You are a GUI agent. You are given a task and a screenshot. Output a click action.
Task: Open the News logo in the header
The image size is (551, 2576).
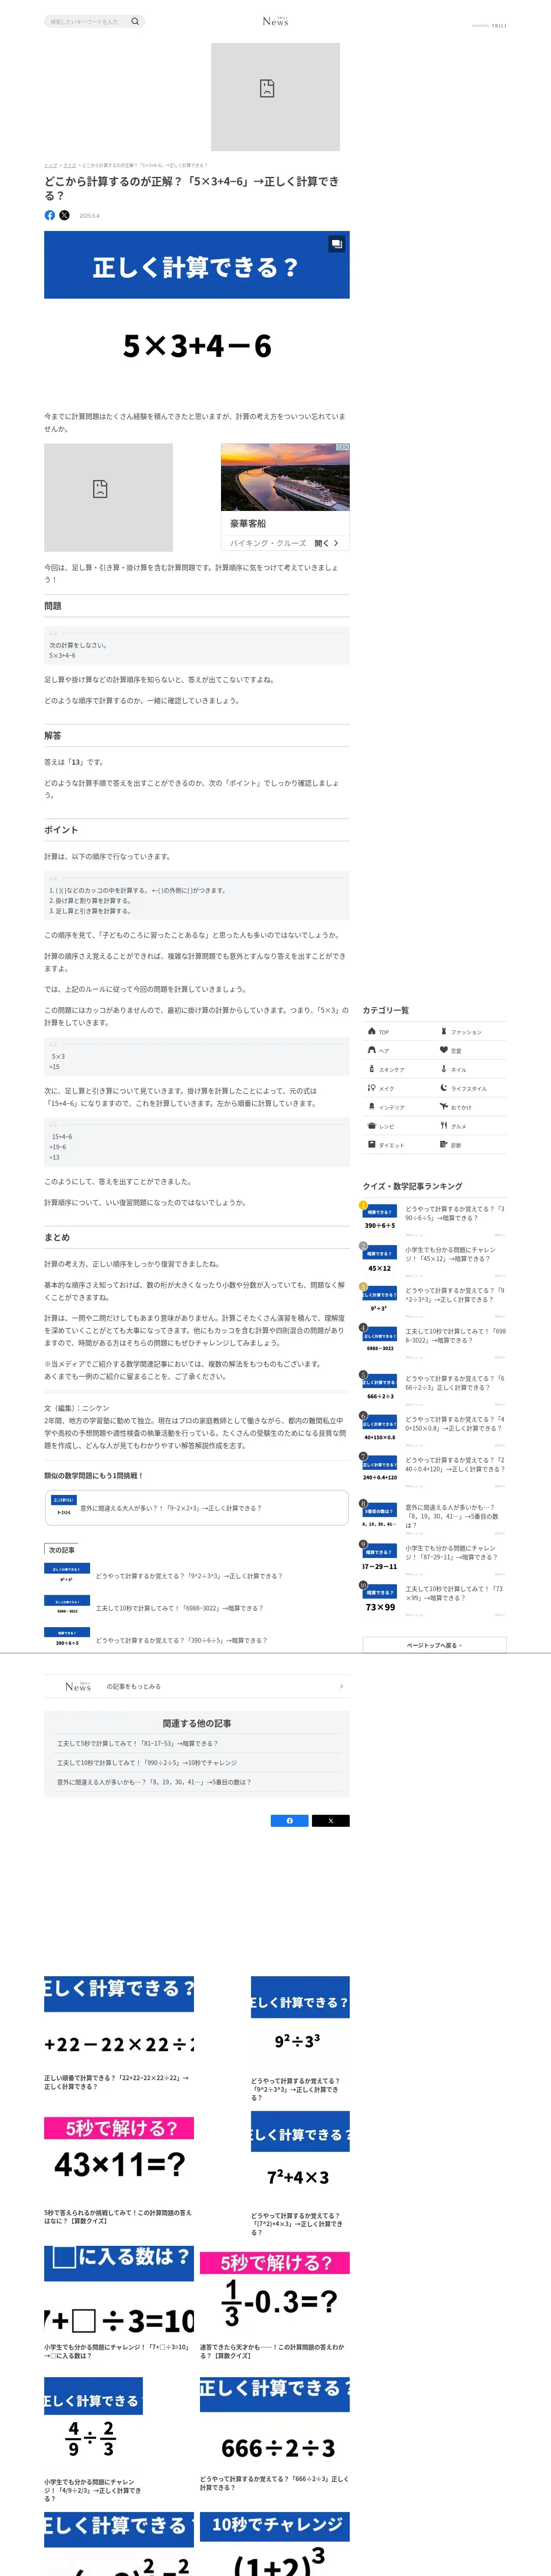pyautogui.click(x=275, y=21)
